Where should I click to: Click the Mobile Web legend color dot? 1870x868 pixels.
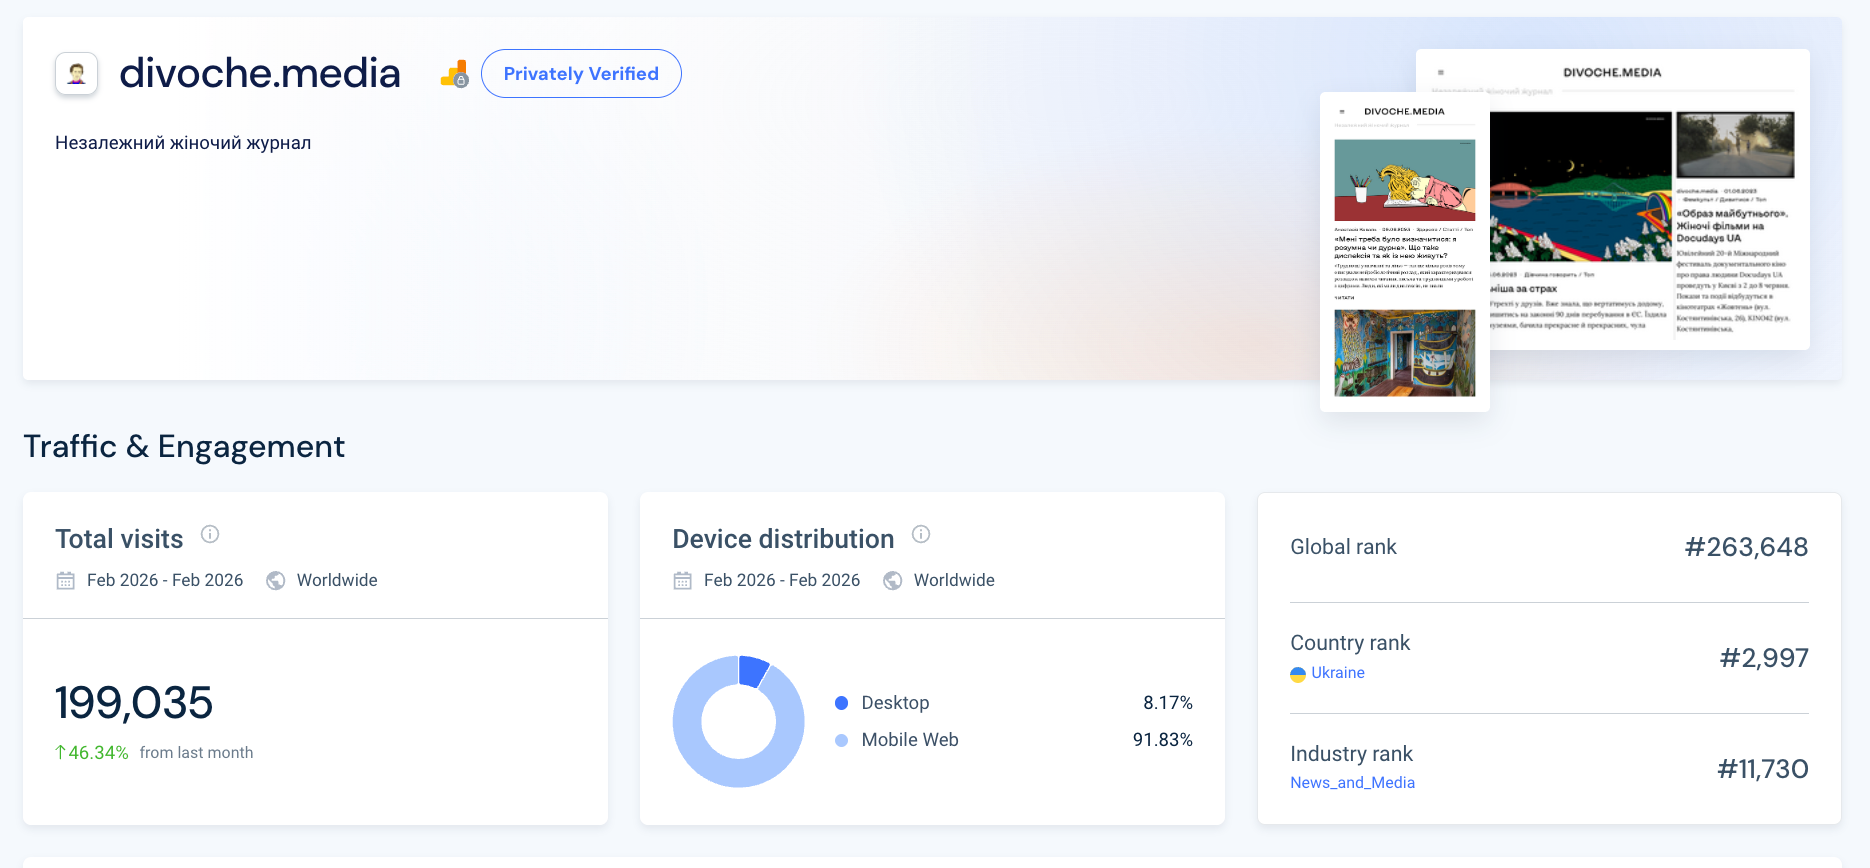[841, 740]
